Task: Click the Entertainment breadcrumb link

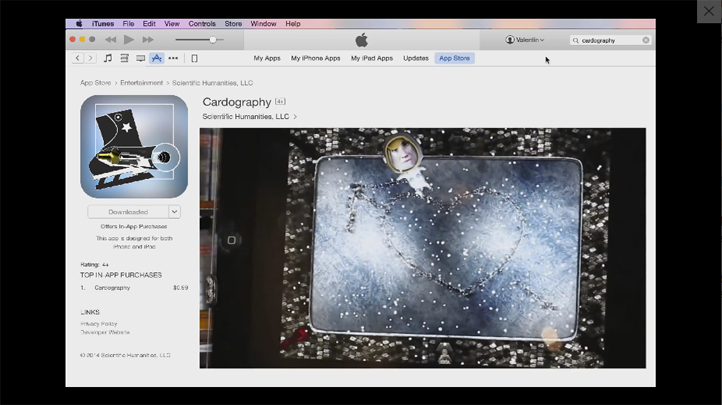Action: [142, 83]
